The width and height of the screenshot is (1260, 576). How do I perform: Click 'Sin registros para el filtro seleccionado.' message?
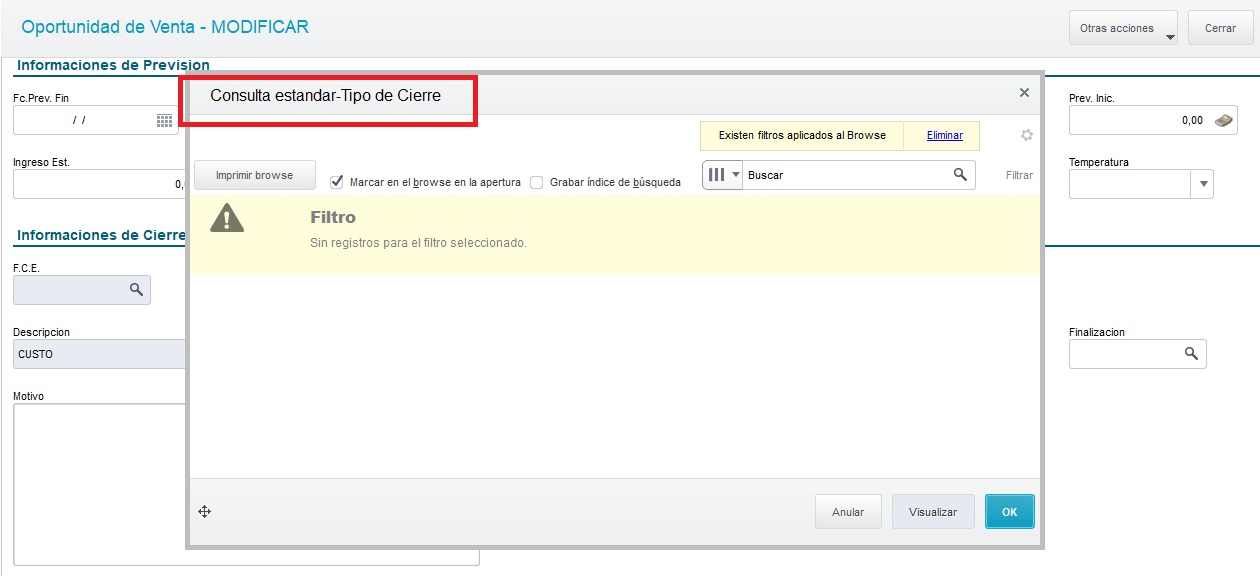click(418, 243)
